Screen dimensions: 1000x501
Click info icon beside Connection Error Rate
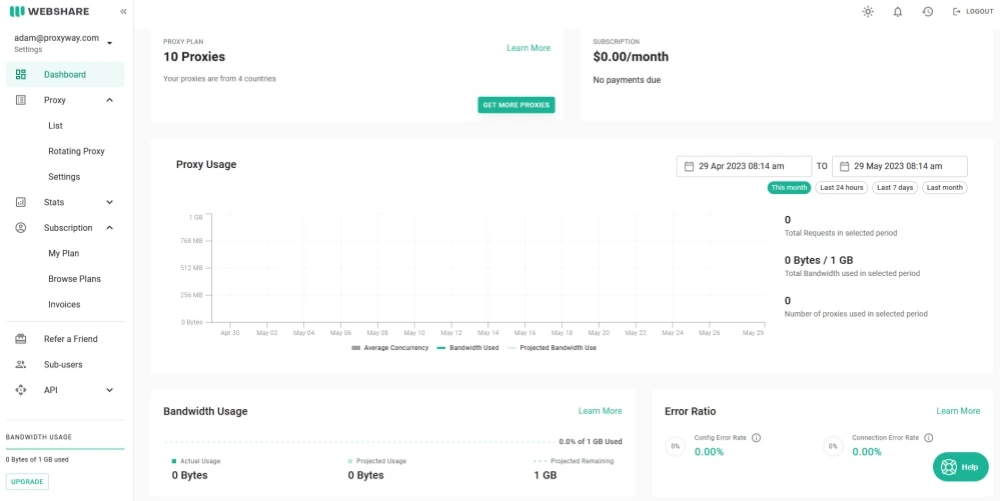929,438
